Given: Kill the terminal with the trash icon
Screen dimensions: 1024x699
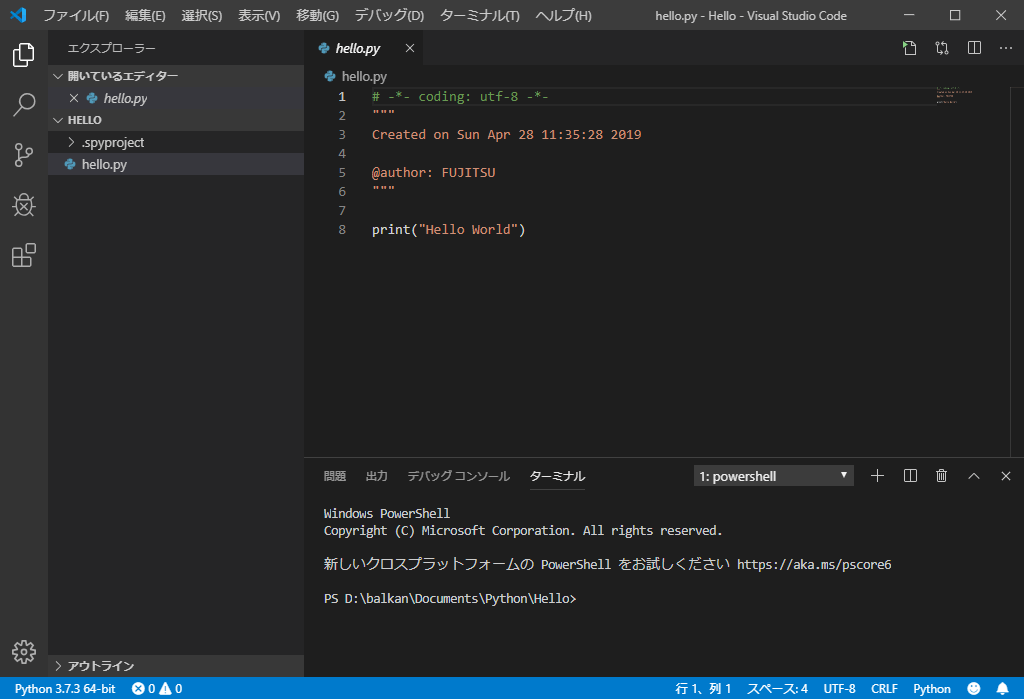Looking at the screenshot, I should (941, 475).
